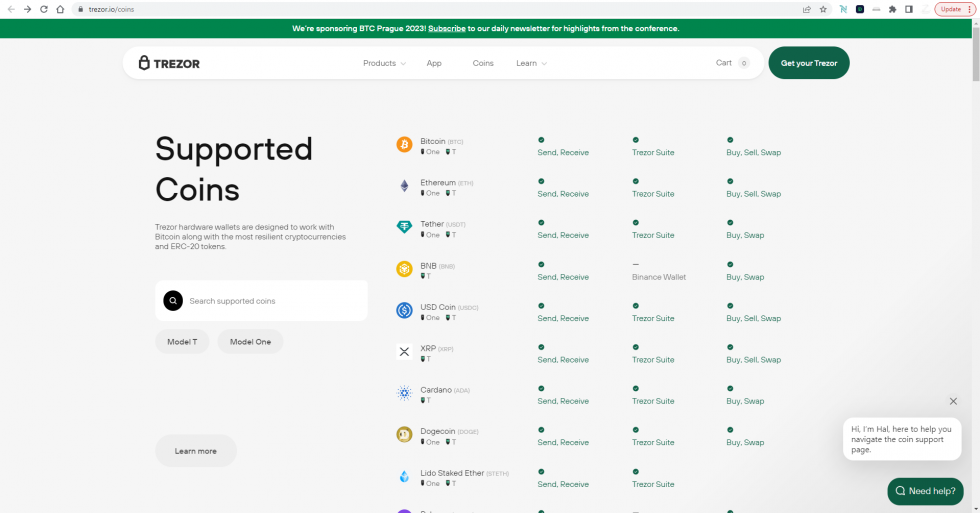Click Trezor Suite in Ethereum row

click(653, 194)
